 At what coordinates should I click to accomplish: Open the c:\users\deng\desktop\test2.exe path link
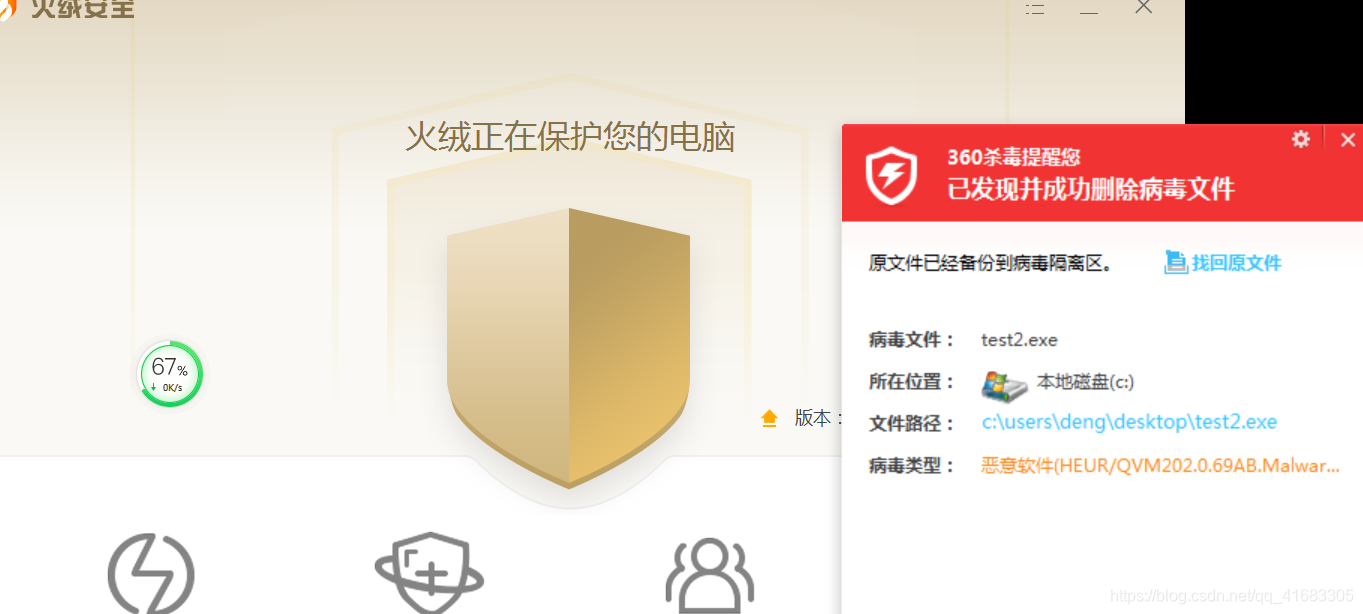click(1129, 422)
